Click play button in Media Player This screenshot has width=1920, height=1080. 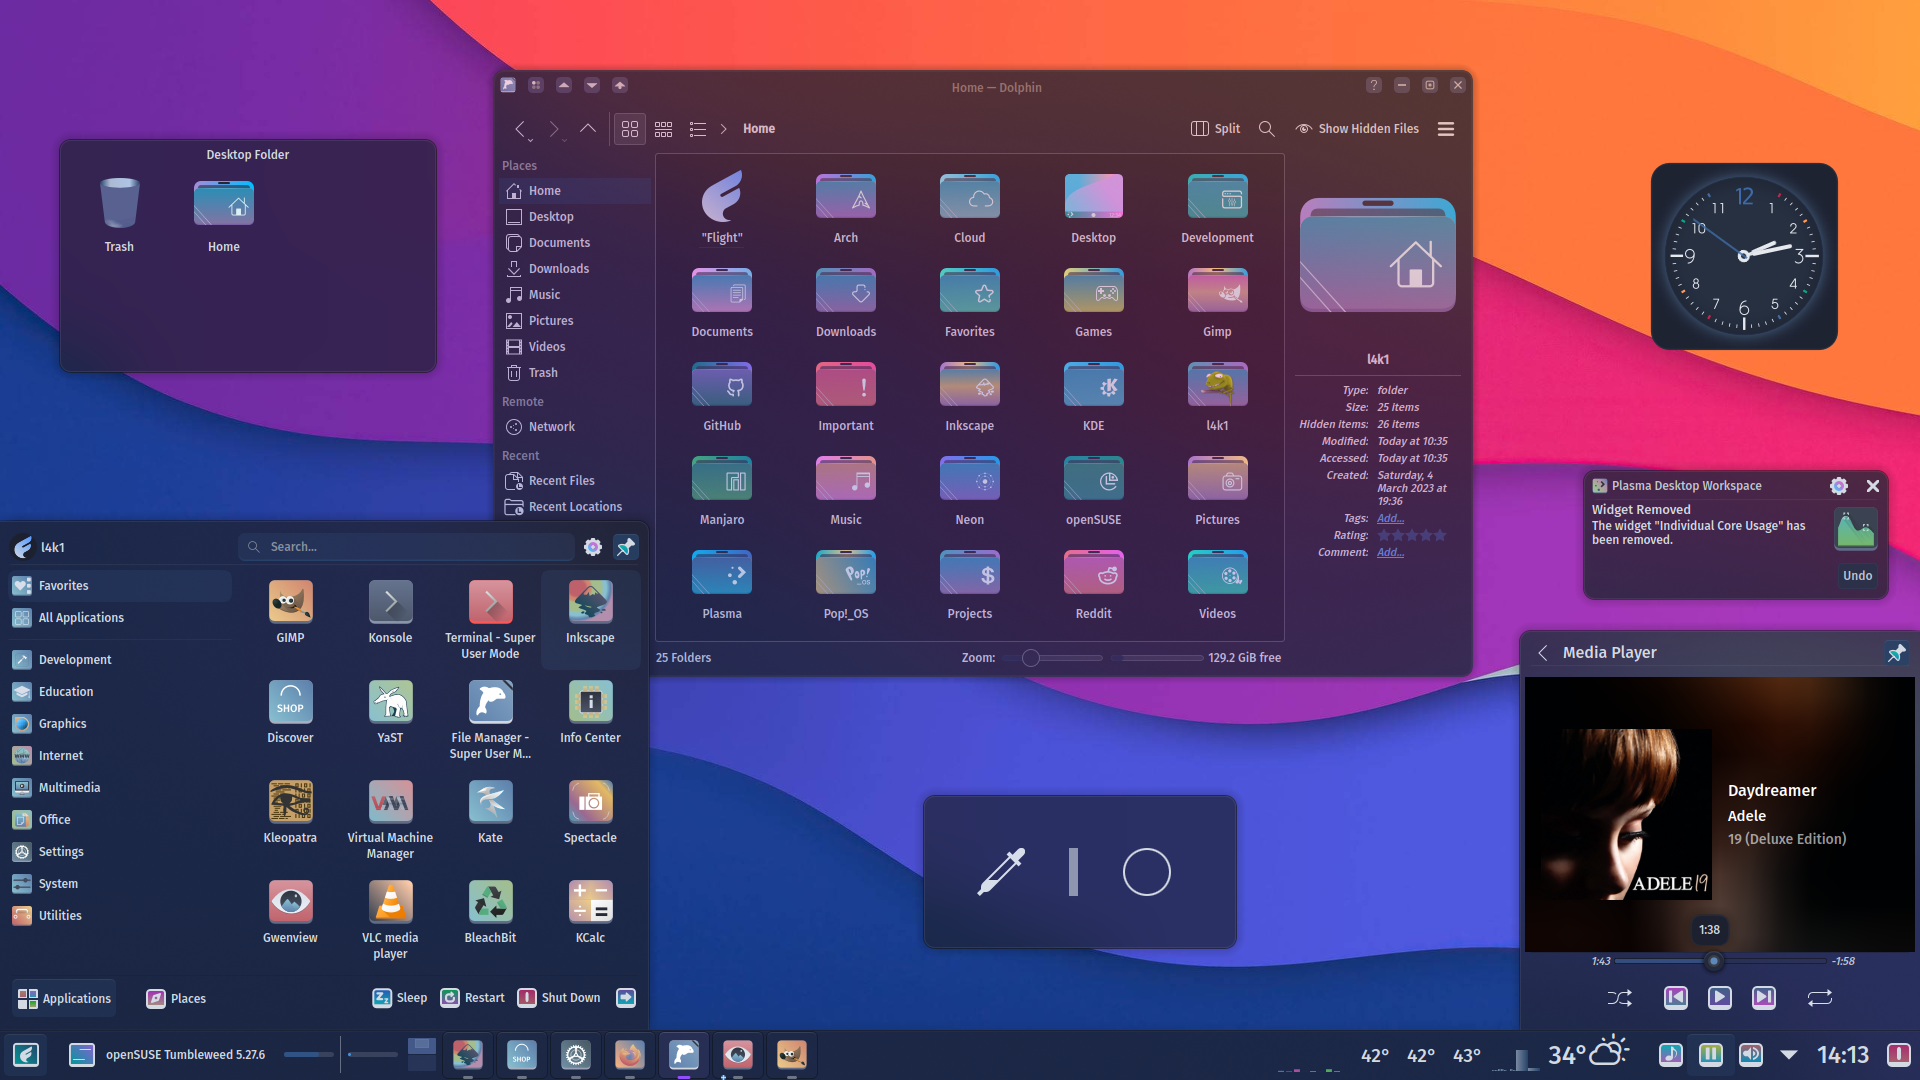(x=1719, y=997)
